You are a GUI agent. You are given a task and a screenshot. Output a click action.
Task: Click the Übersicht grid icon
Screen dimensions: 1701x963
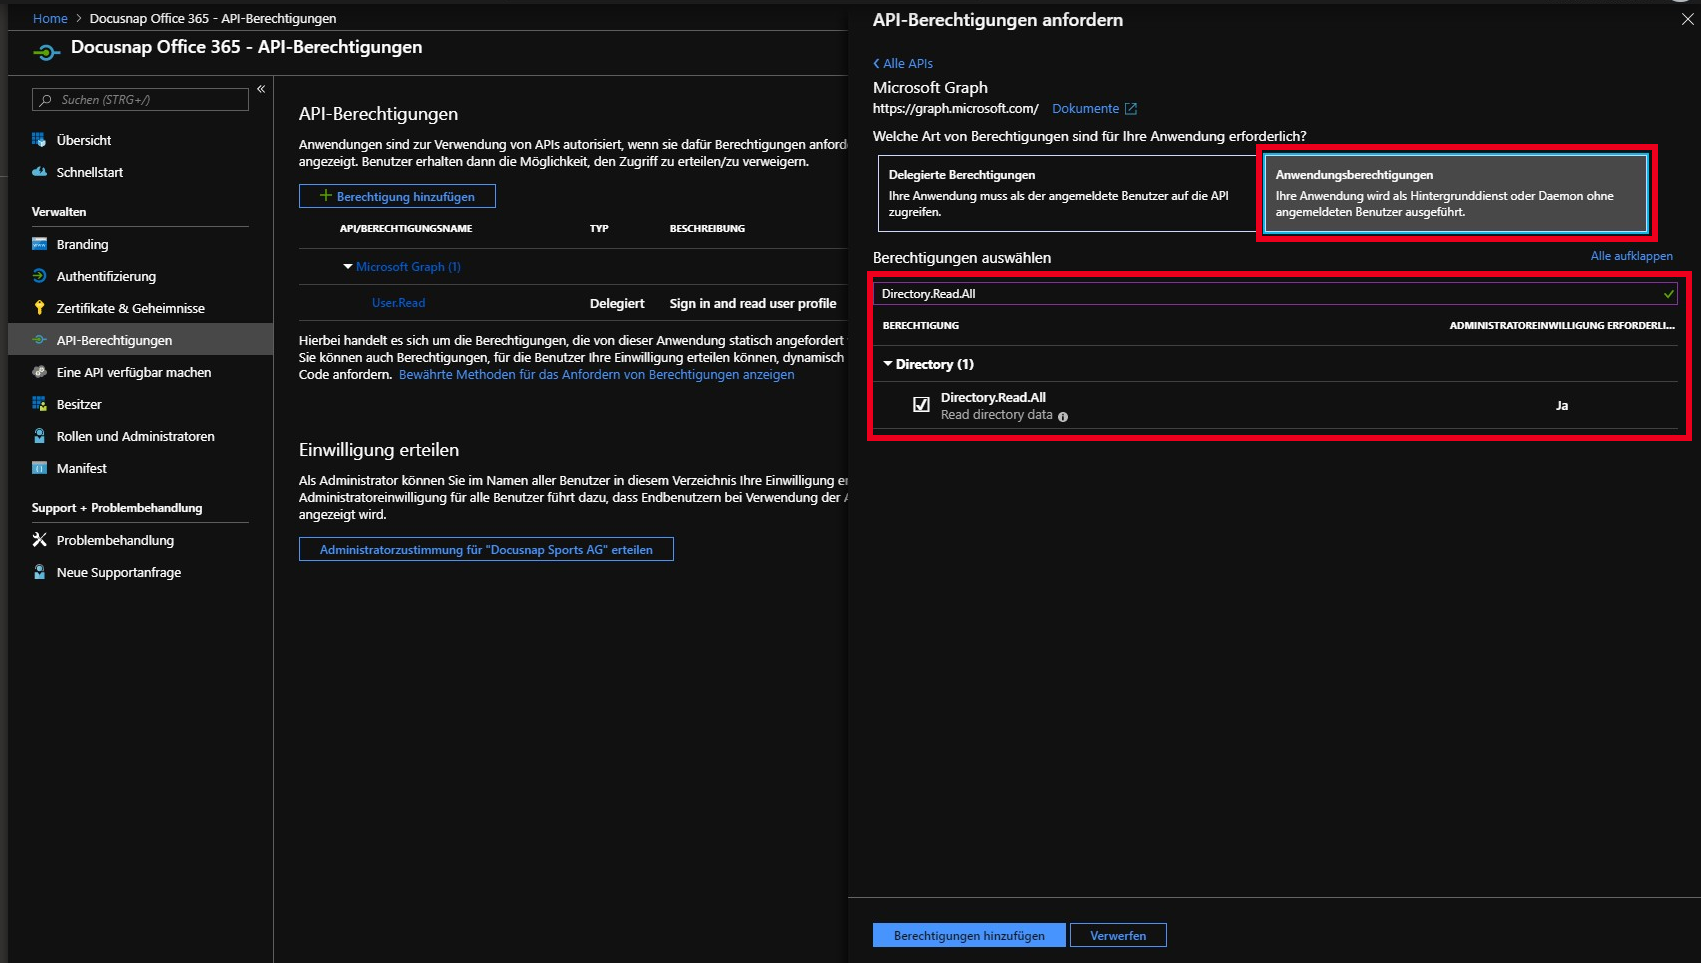click(x=39, y=140)
